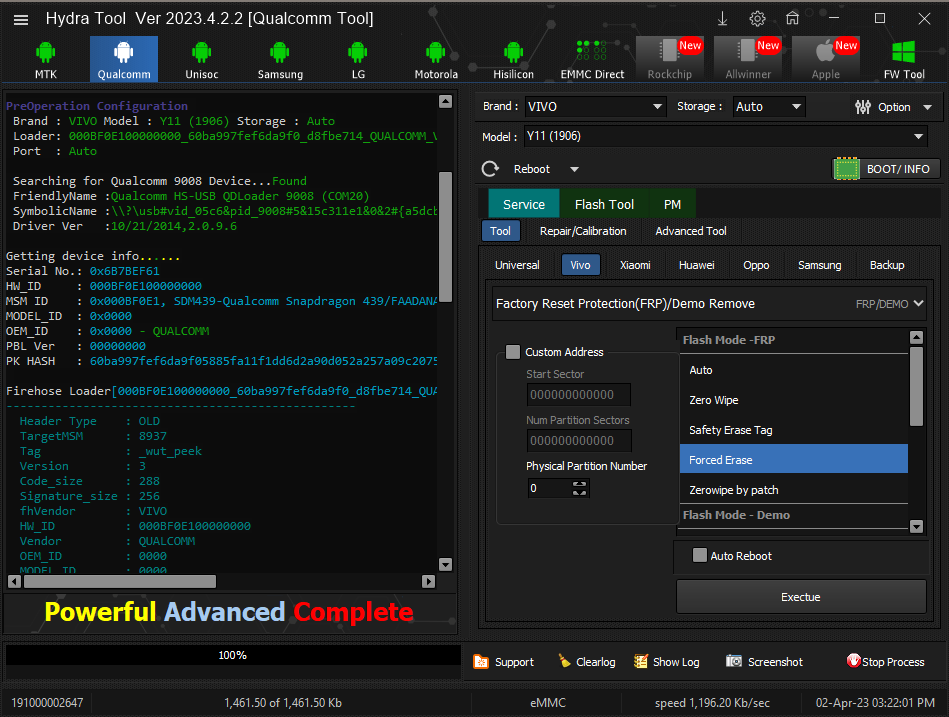This screenshot has height=717, width=949.
Task: Click the Start Sector input field
Action: [579, 395]
